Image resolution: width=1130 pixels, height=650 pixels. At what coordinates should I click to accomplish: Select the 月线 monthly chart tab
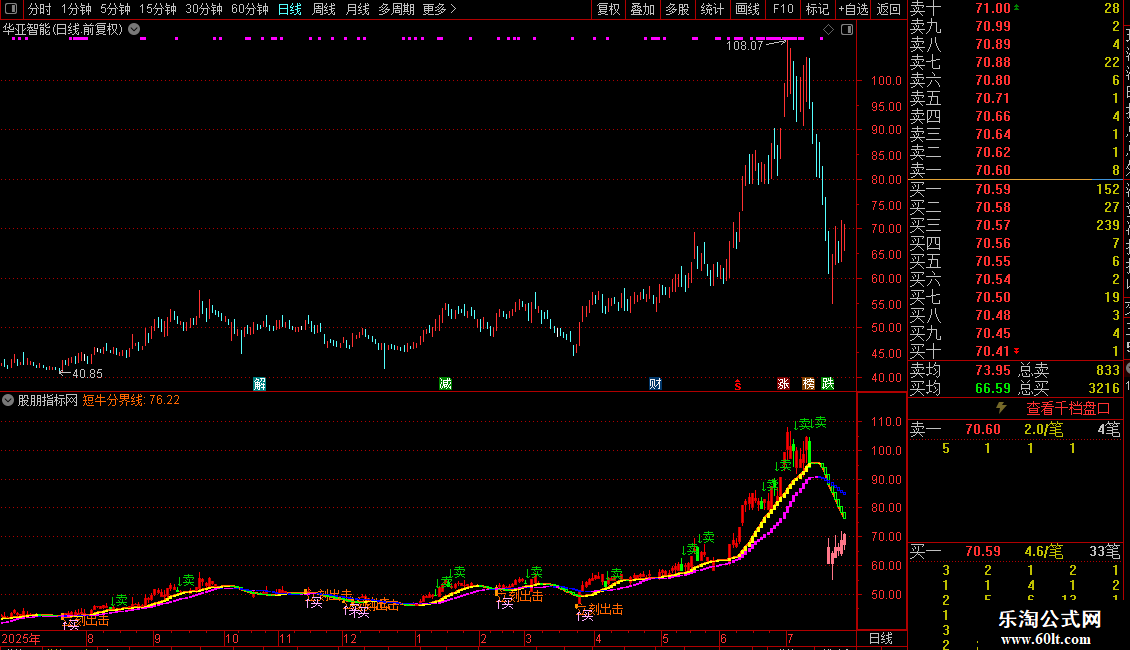[x=357, y=9]
